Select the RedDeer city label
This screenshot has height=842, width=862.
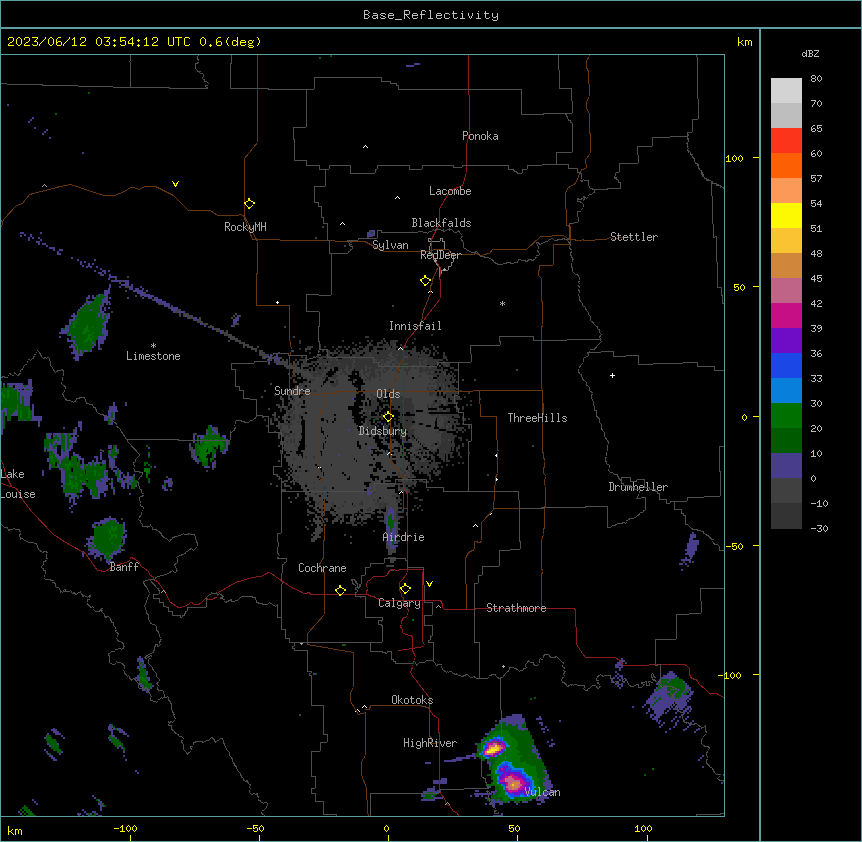[x=440, y=255]
